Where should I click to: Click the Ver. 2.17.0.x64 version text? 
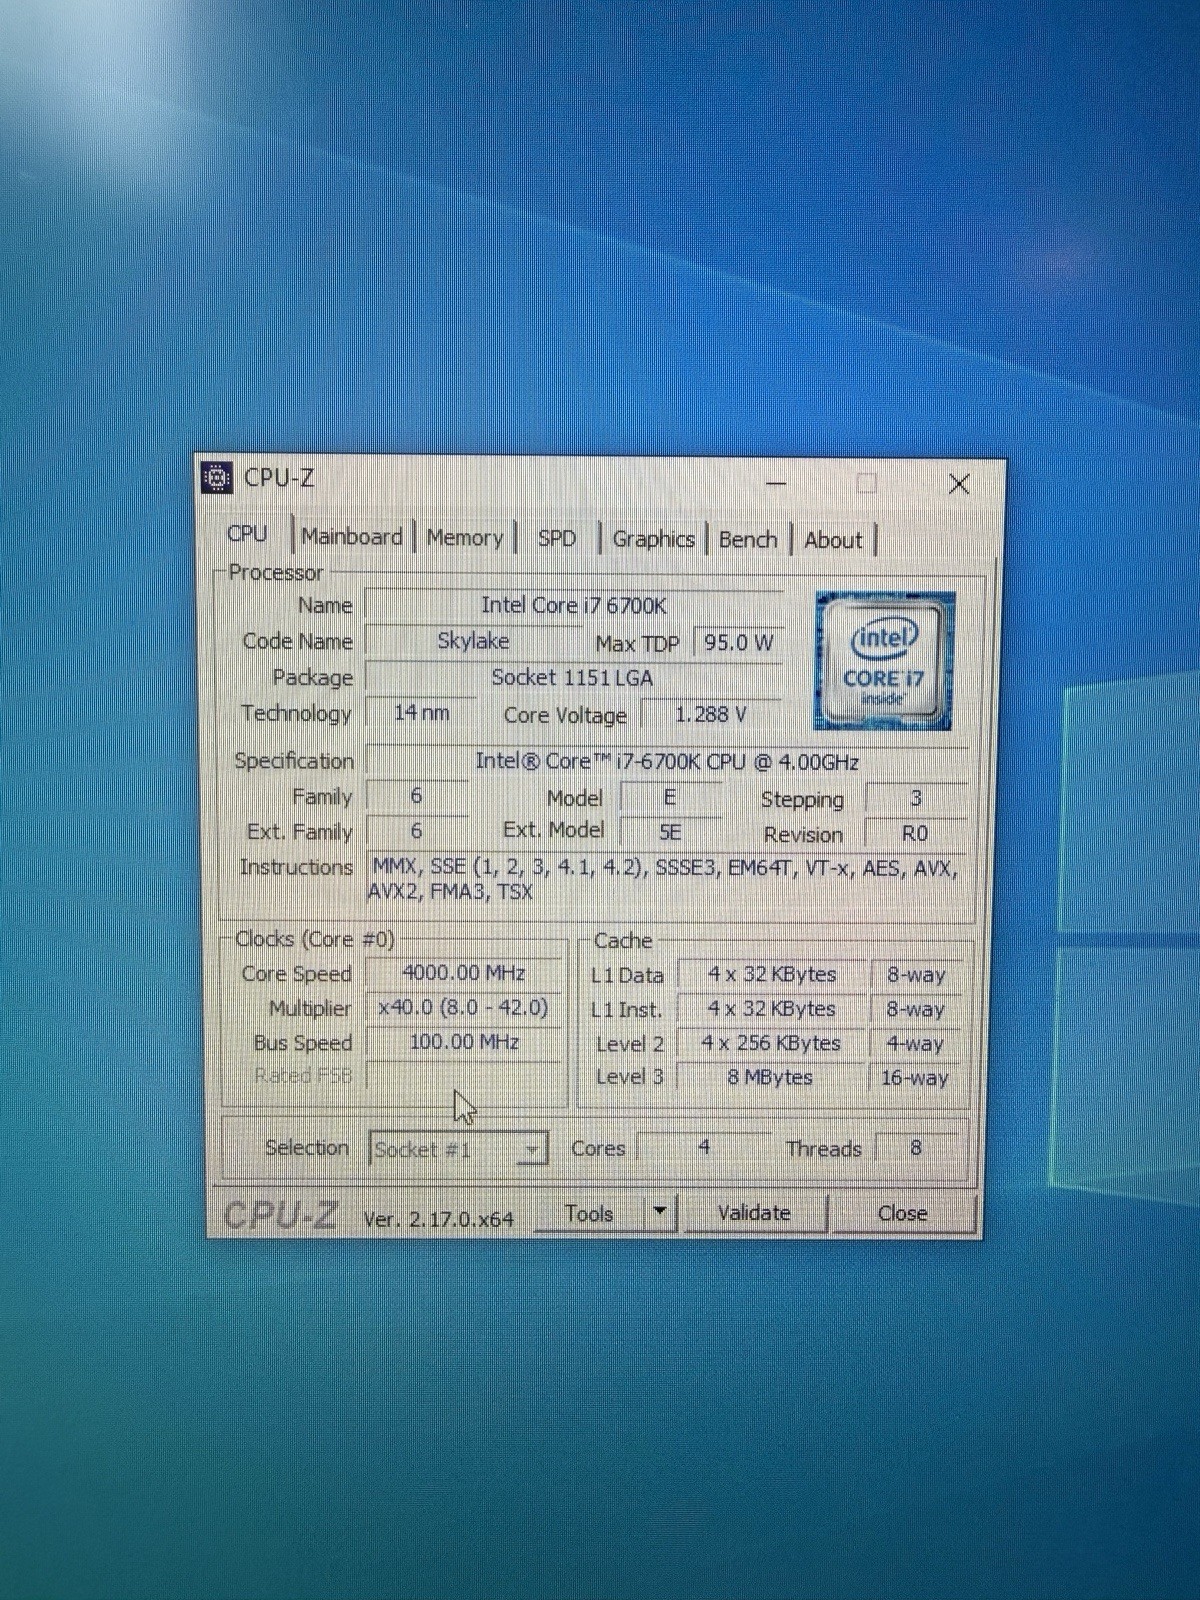pyautogui.click(x=438, y=1220)
